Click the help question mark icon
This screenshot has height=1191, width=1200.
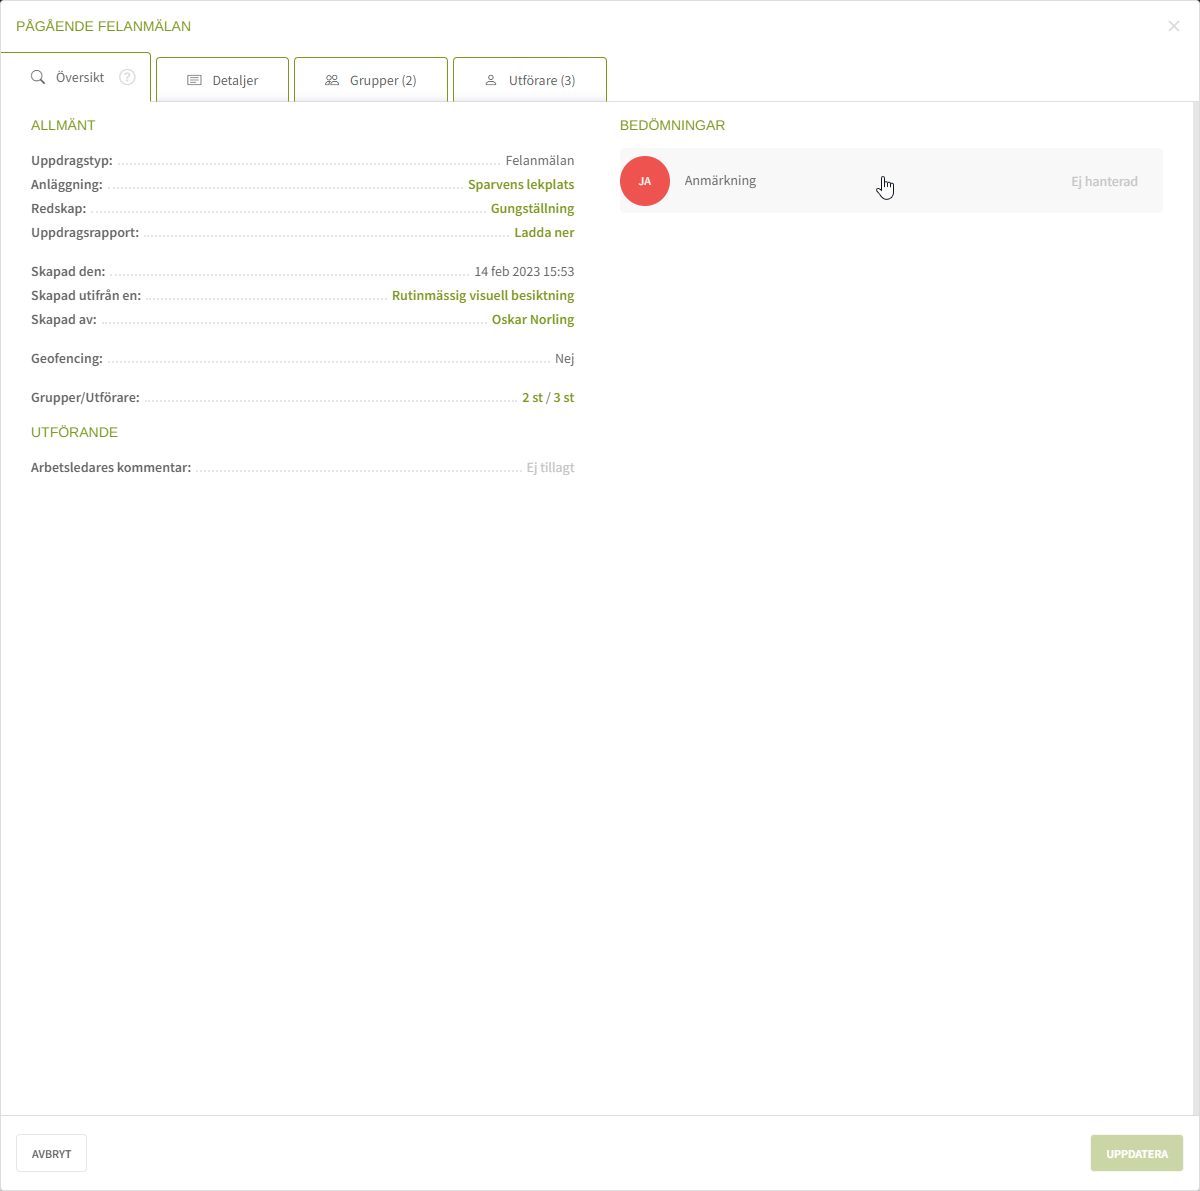coord(127,77)
